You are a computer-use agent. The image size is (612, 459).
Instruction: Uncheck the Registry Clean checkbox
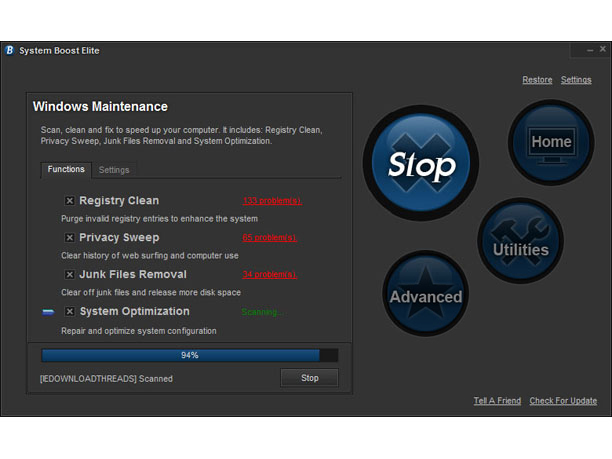tap(69, 201)
